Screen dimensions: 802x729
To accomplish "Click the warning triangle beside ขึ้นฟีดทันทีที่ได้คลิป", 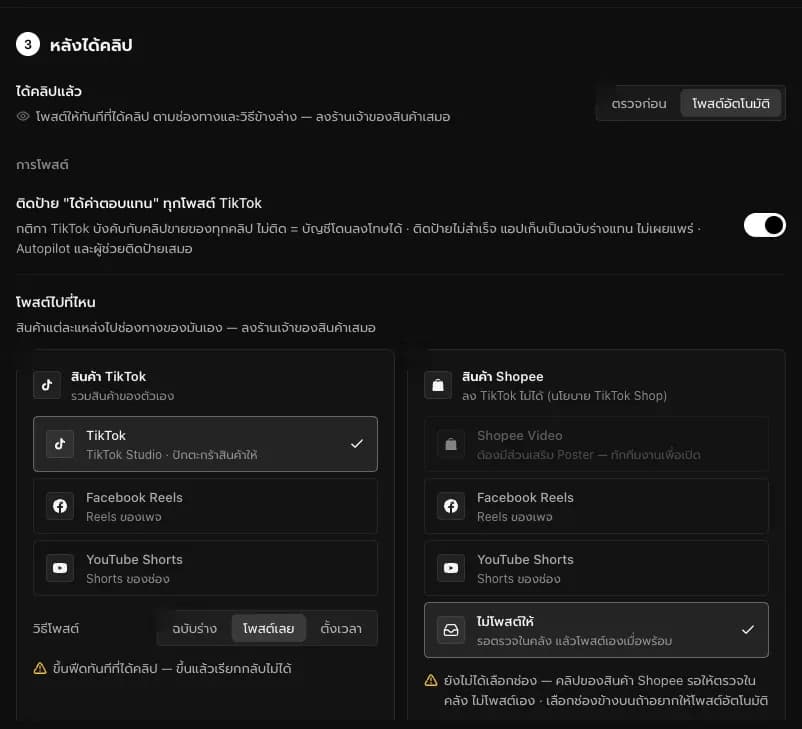I will coord(40,668).
